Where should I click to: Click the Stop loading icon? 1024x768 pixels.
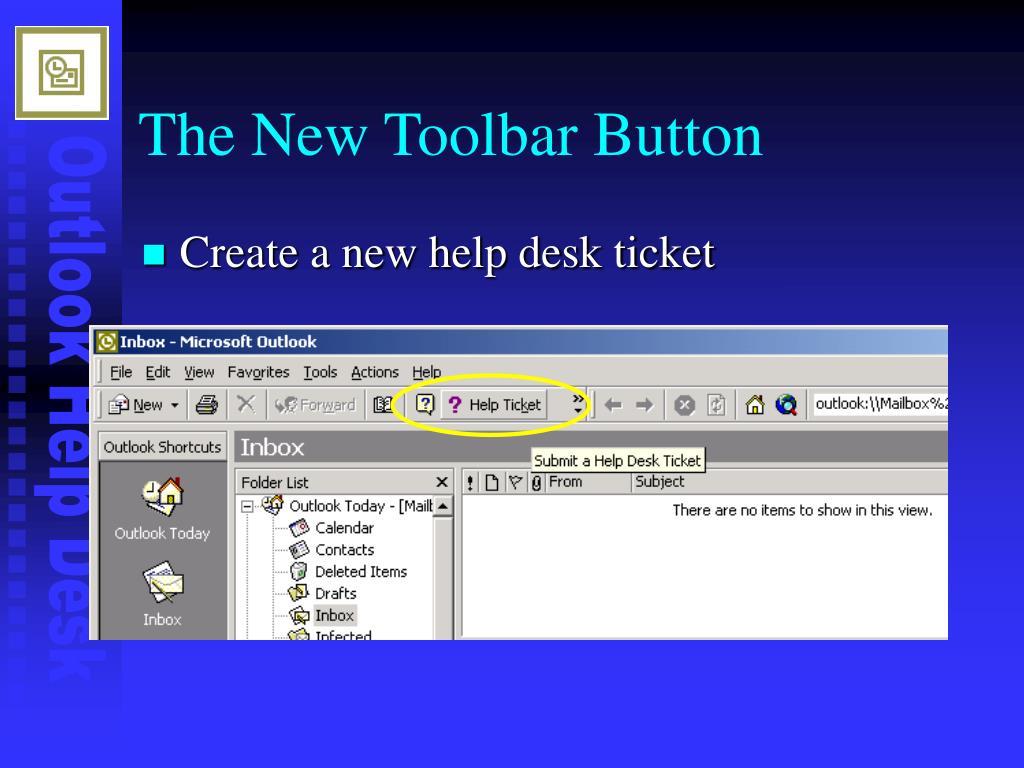click(684, 406)
